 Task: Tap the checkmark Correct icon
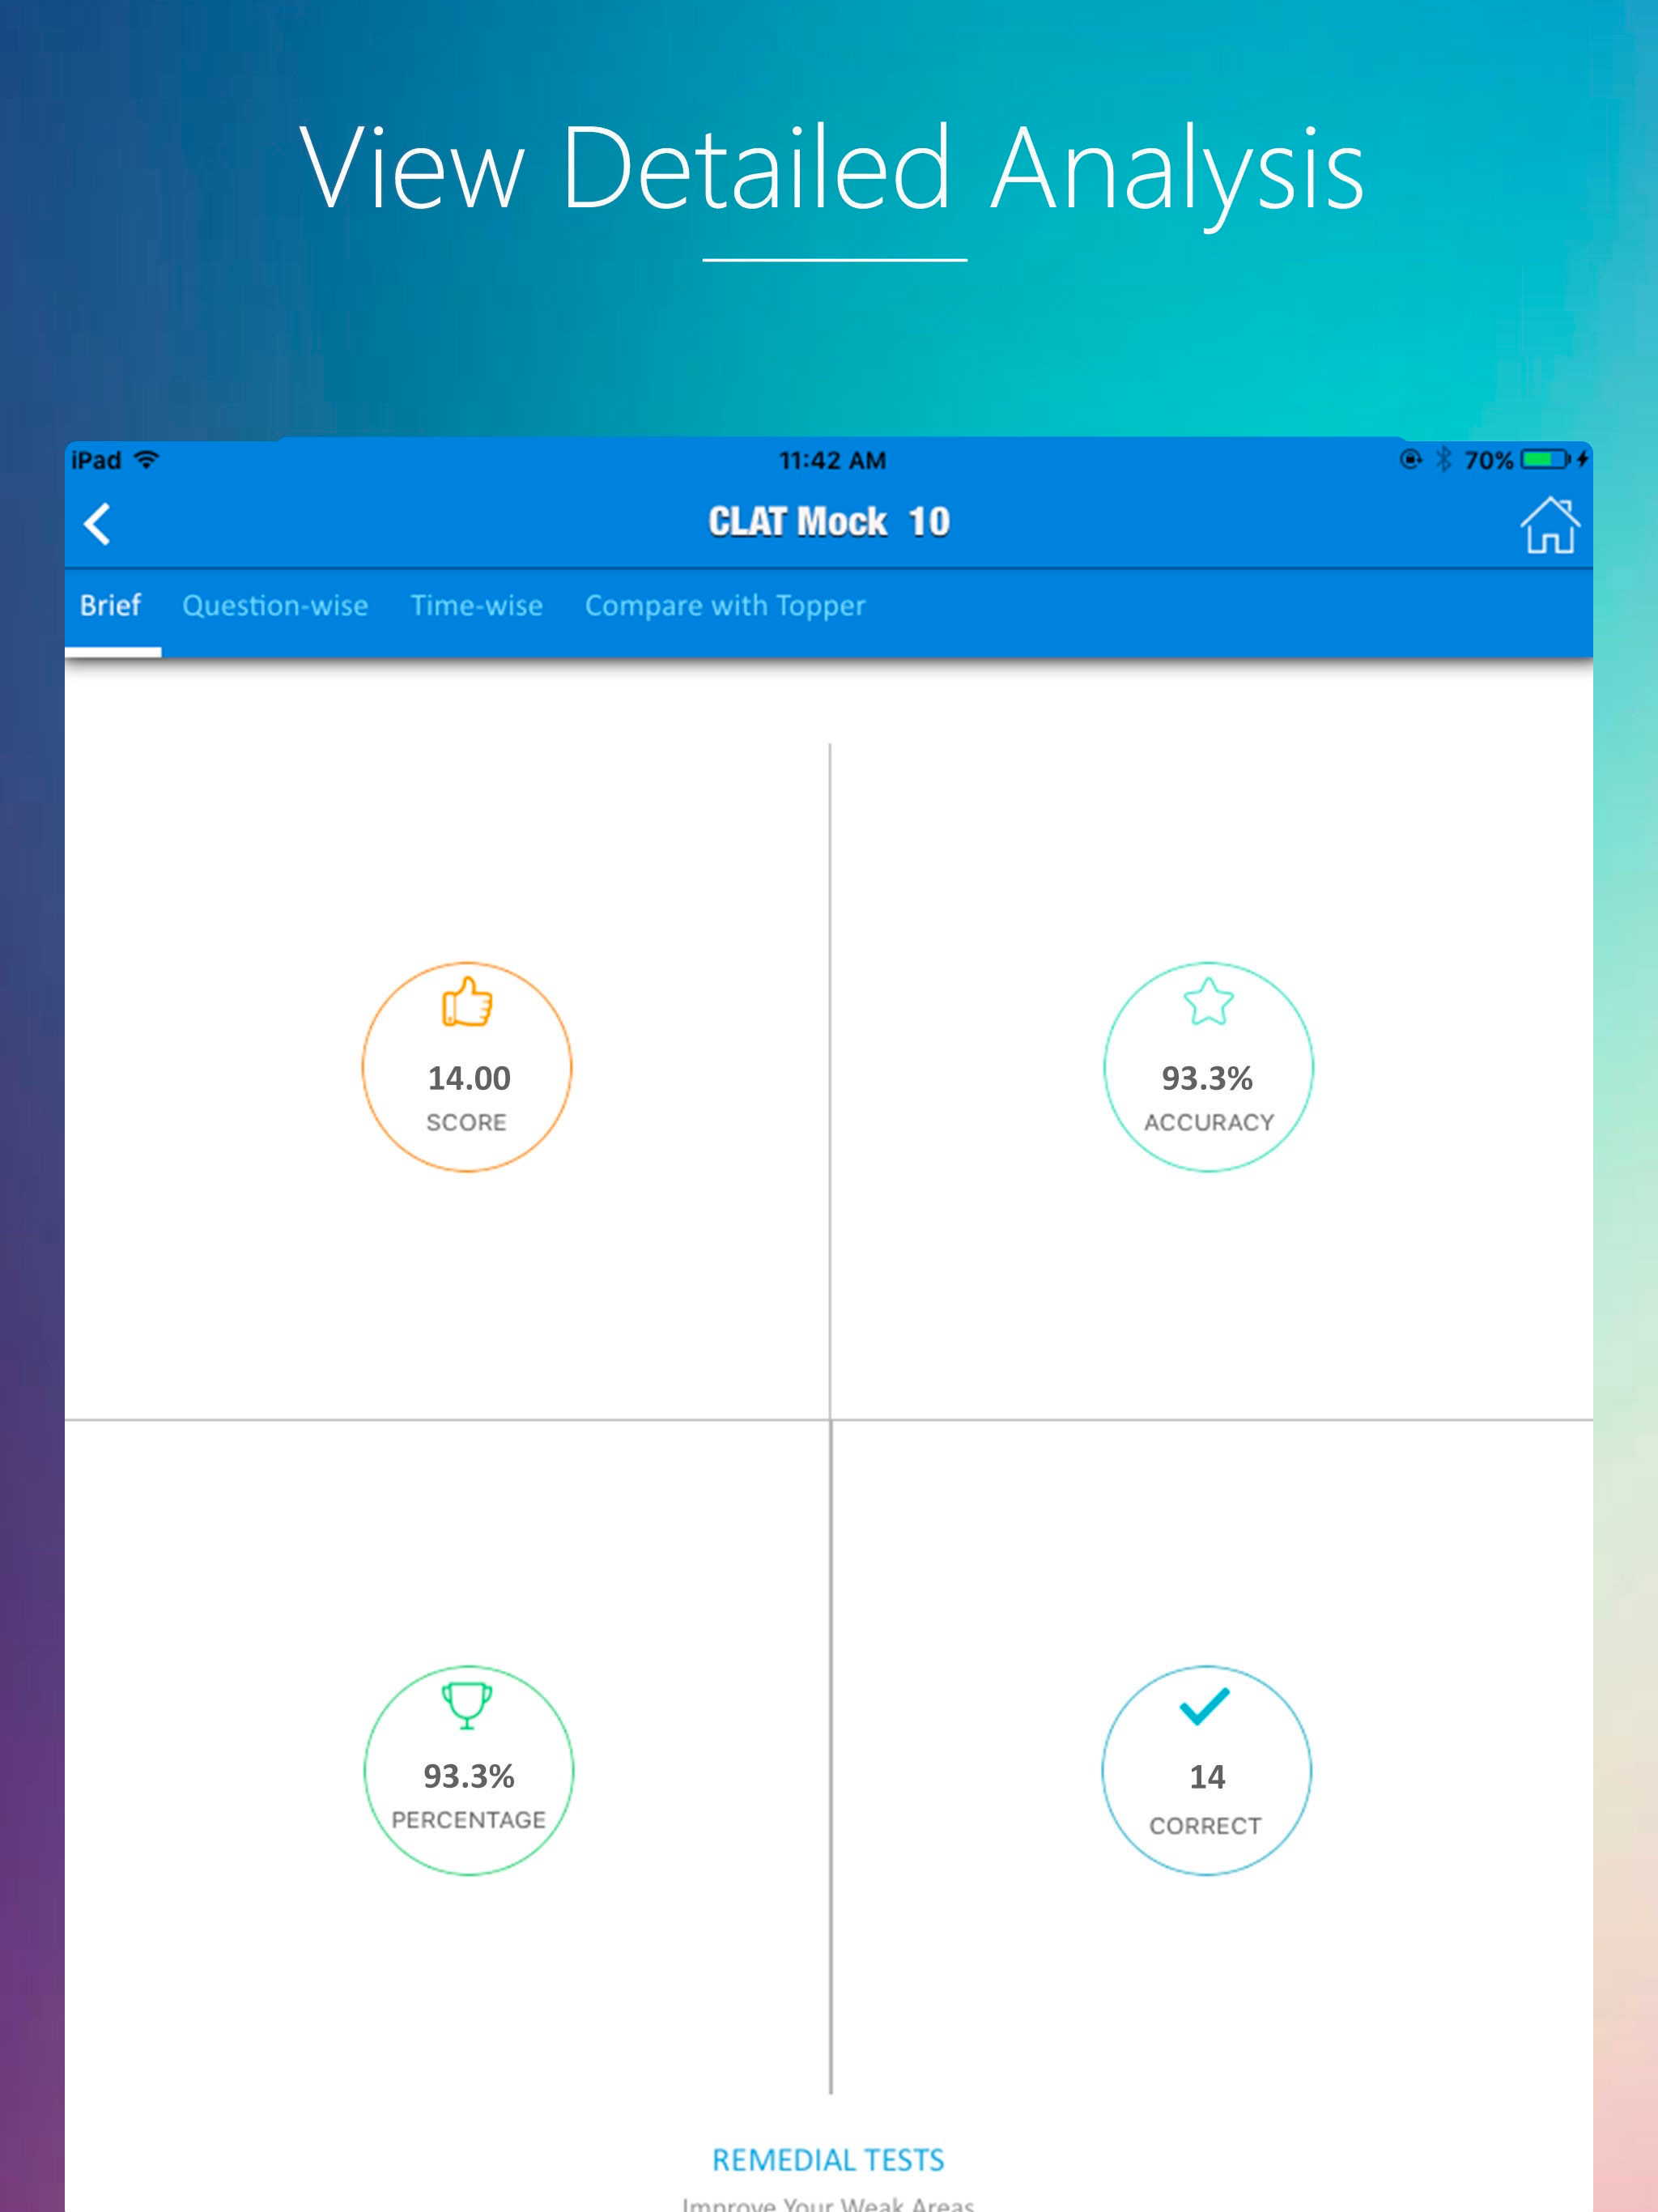(1205, 1706)
